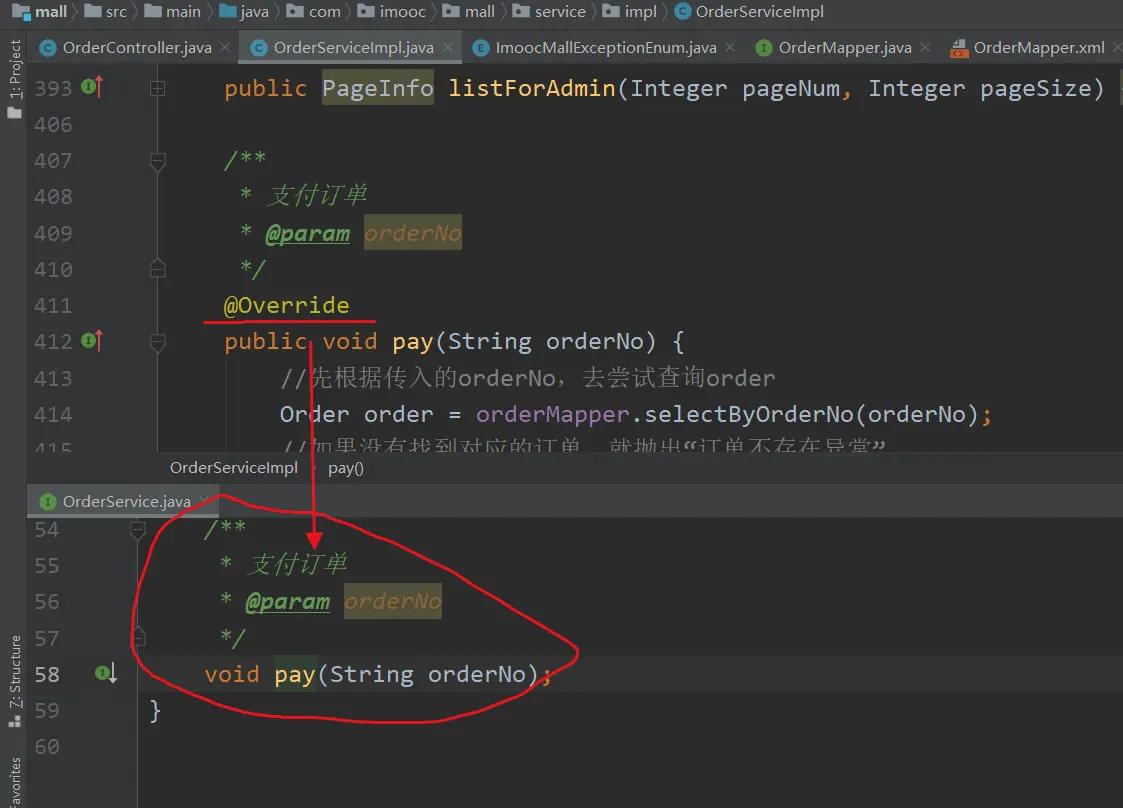Collapse the Javadoc fold marker on line 410
Image resolution: width=1123 pixels, height=808 pixels.
(158, 269)
